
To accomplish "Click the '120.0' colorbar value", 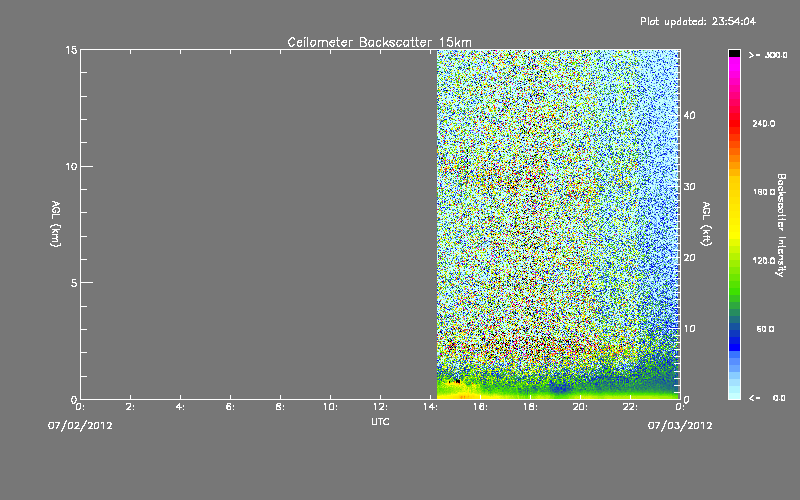I will tap(764, 260).
